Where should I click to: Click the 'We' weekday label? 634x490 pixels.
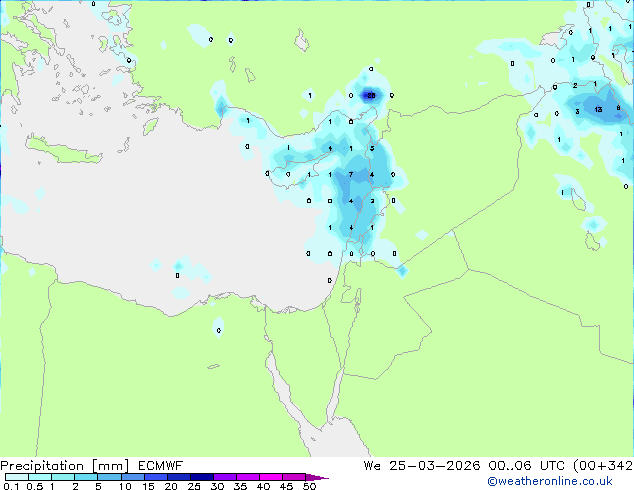point(372,466)
